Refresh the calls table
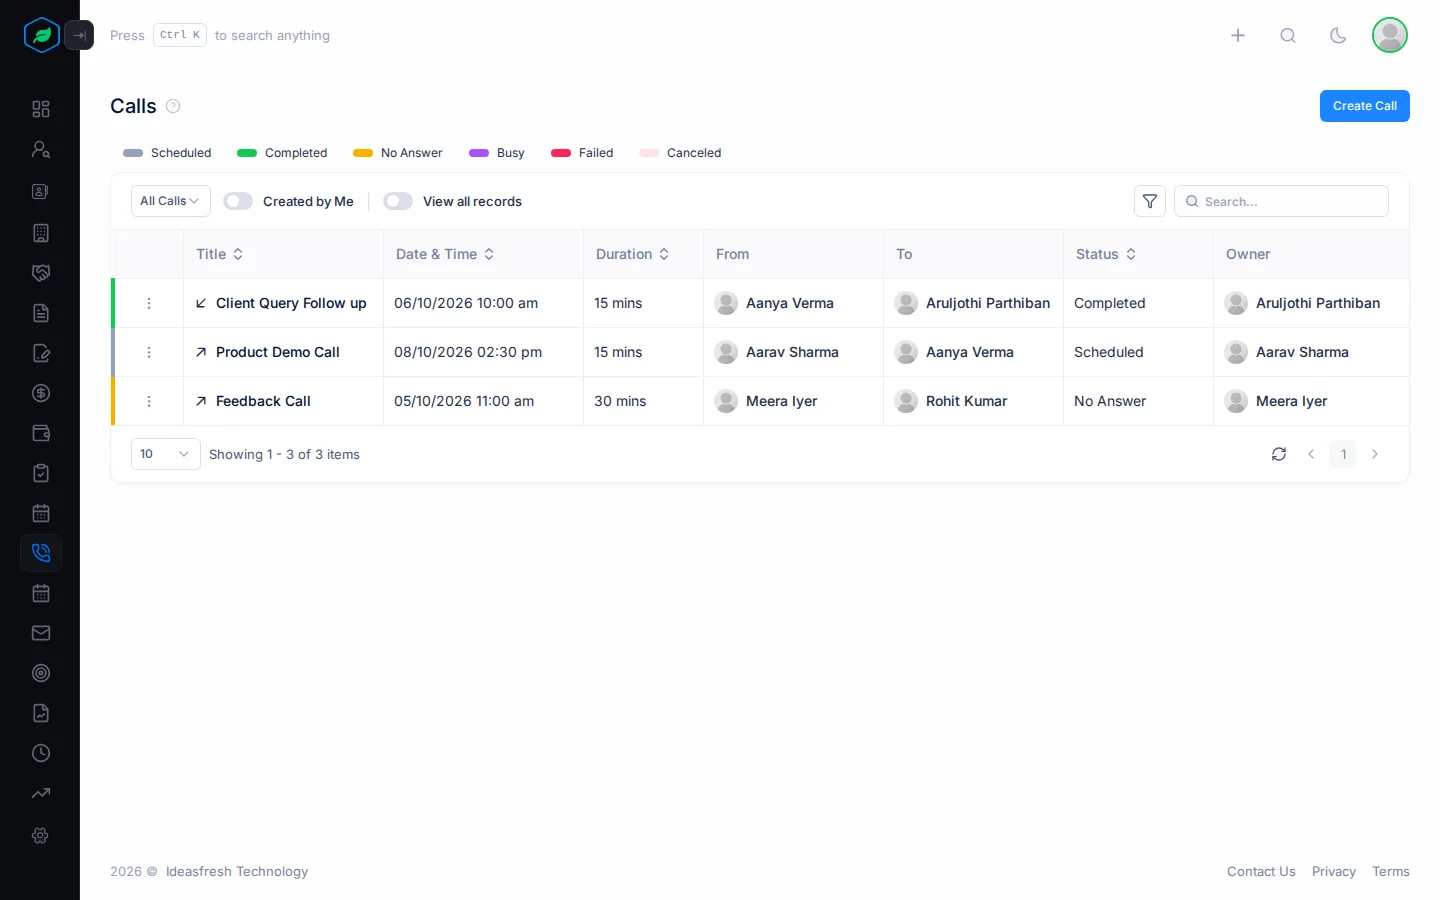 click(x=1279, y=454)
